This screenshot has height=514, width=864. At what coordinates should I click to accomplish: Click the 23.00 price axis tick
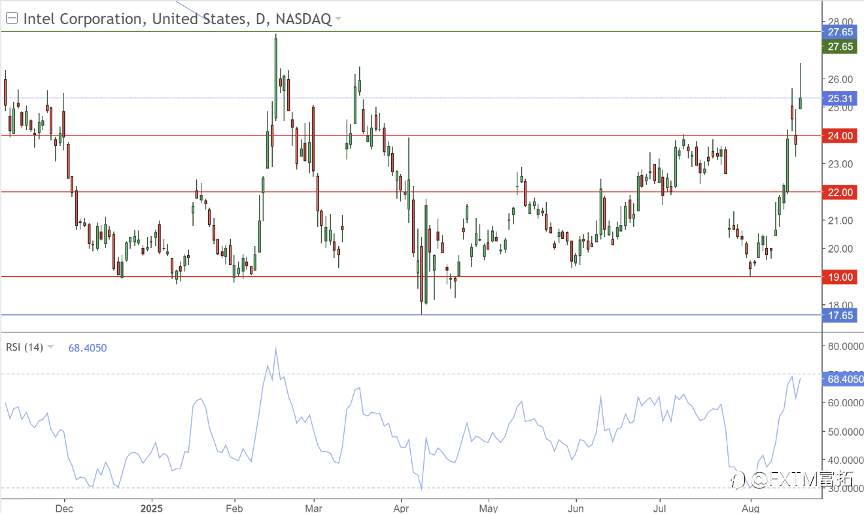(840, 164)
